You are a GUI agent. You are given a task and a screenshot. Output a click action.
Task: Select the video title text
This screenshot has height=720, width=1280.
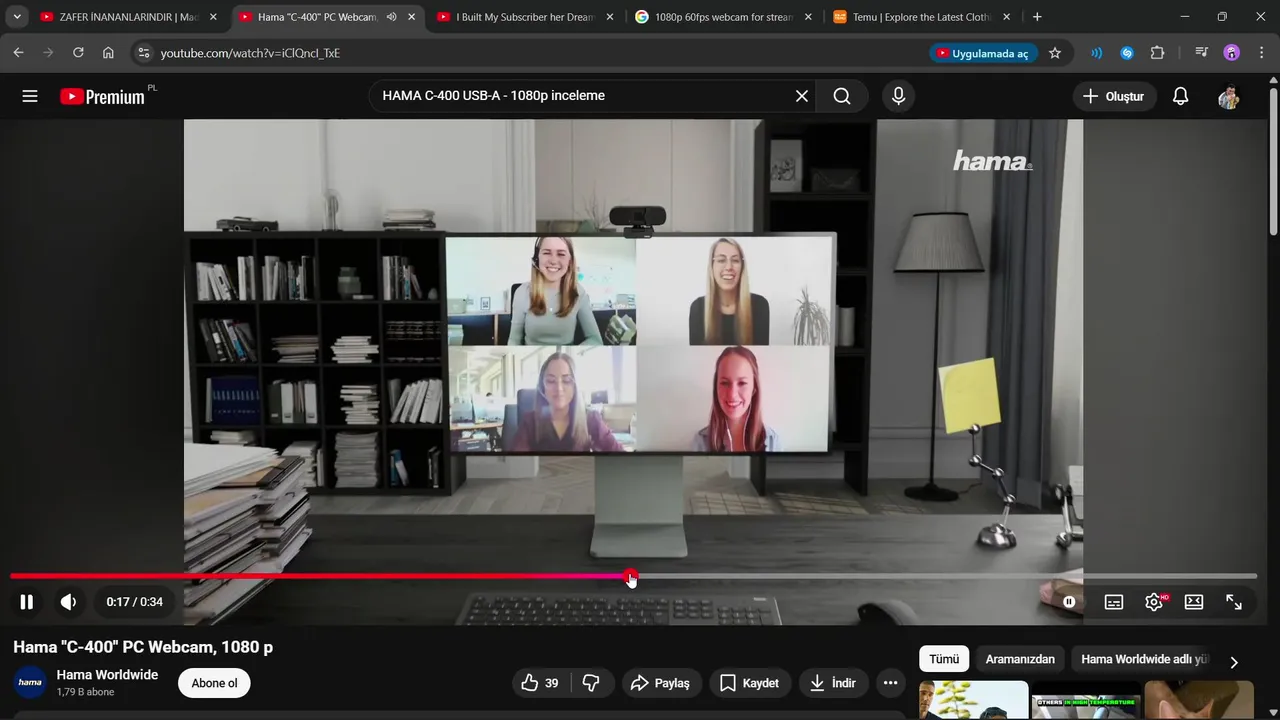tap(143, 647)
